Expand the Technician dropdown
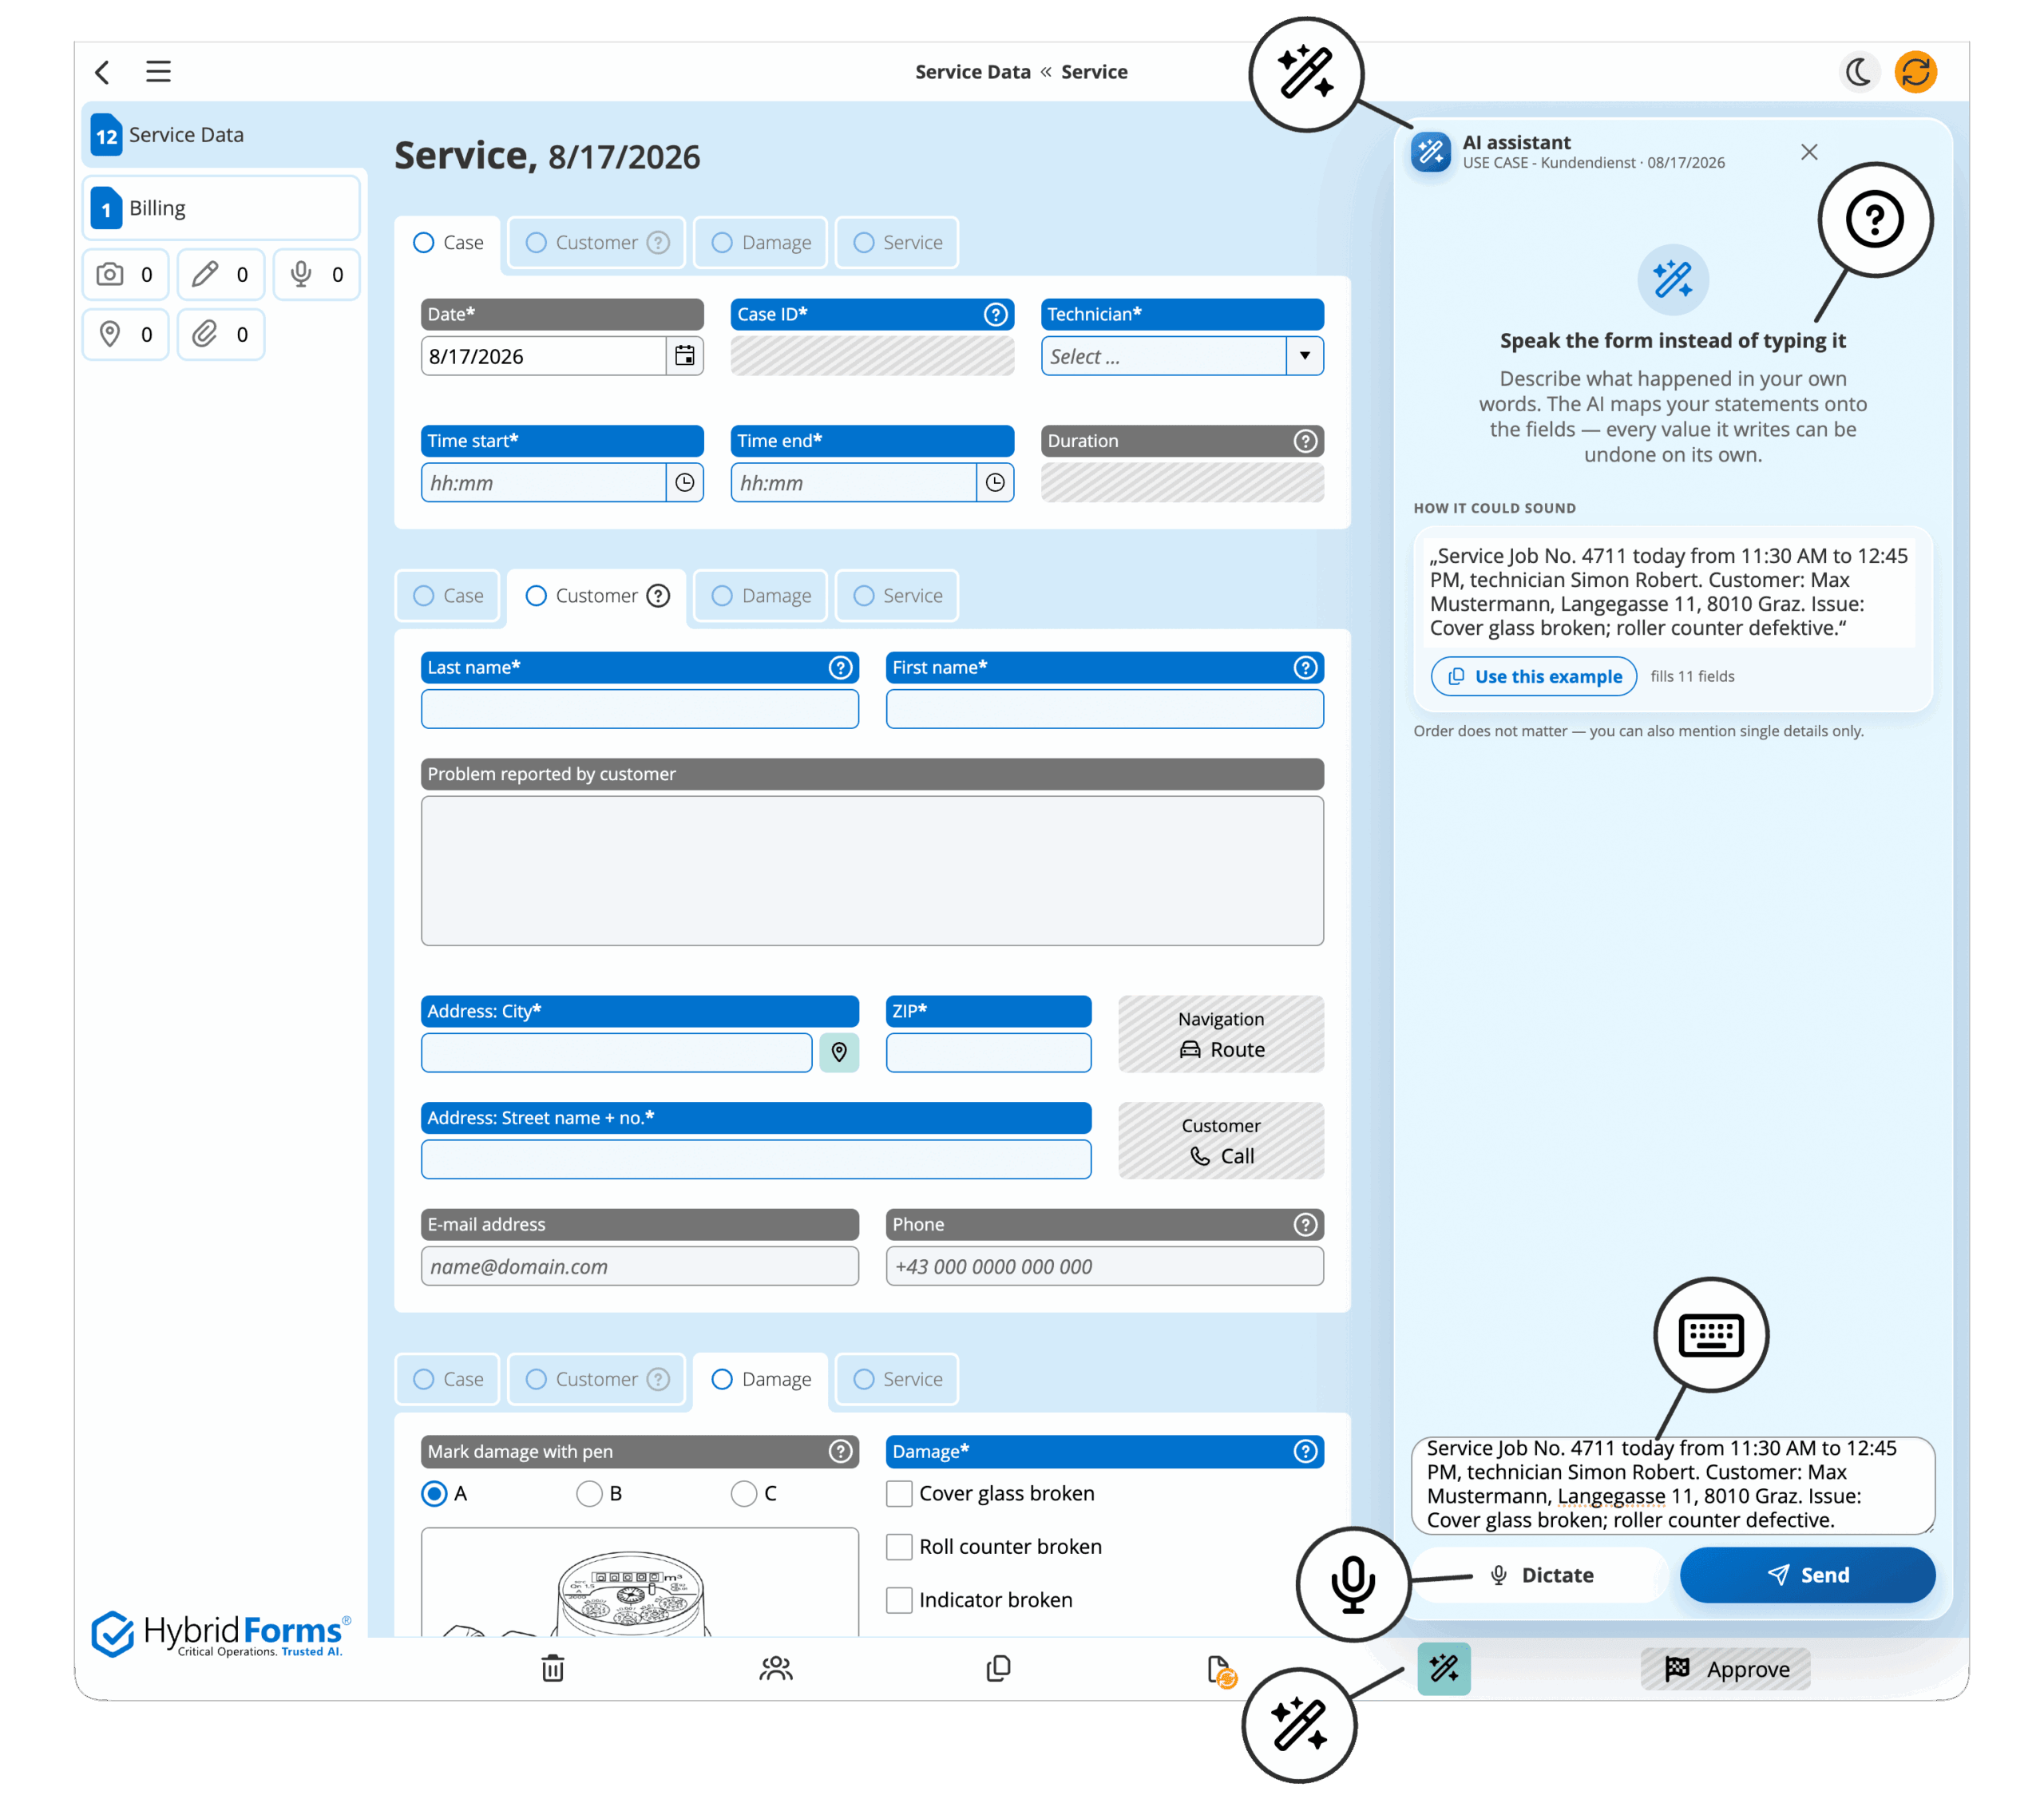The width and height of the screenshot is (2044, 1799). [1304, 356]
